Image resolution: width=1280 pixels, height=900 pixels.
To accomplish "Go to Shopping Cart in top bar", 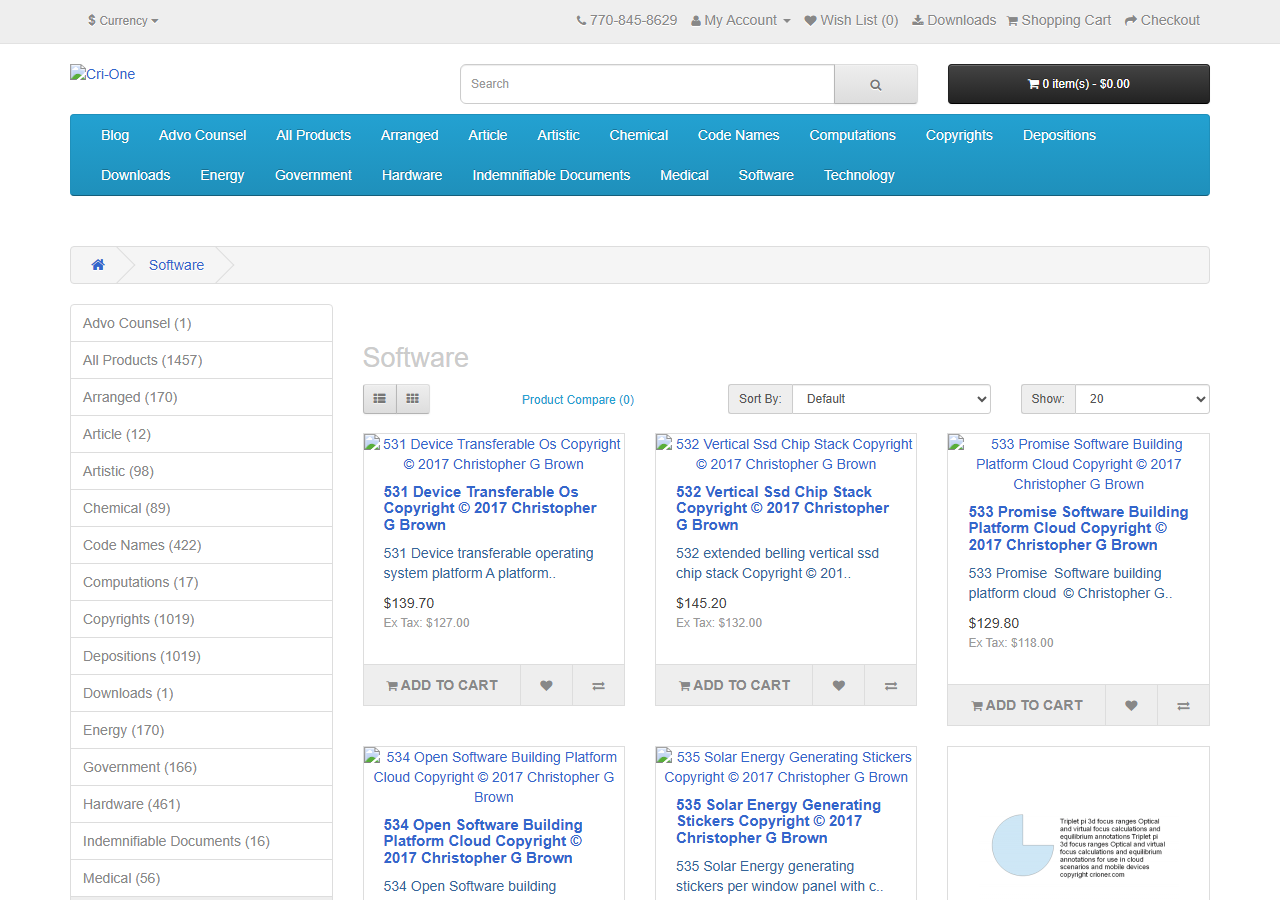I will point(1058,20).
